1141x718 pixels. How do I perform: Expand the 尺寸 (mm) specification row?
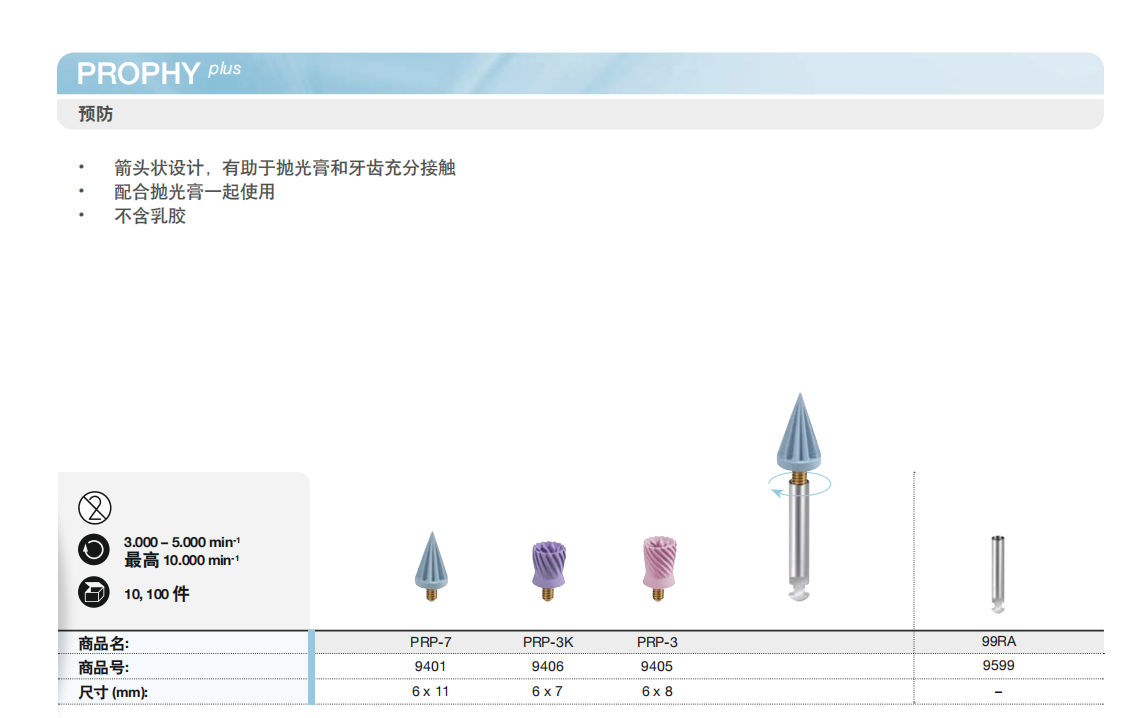coord(105,690)
